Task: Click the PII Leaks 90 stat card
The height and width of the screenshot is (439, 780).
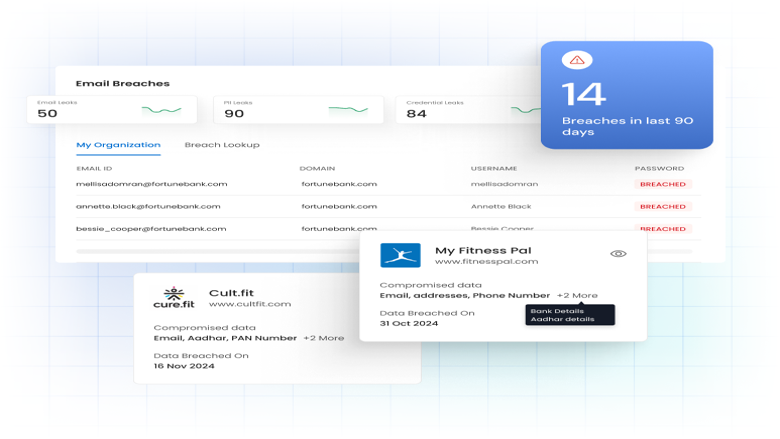Action: [x=298, y=109]
